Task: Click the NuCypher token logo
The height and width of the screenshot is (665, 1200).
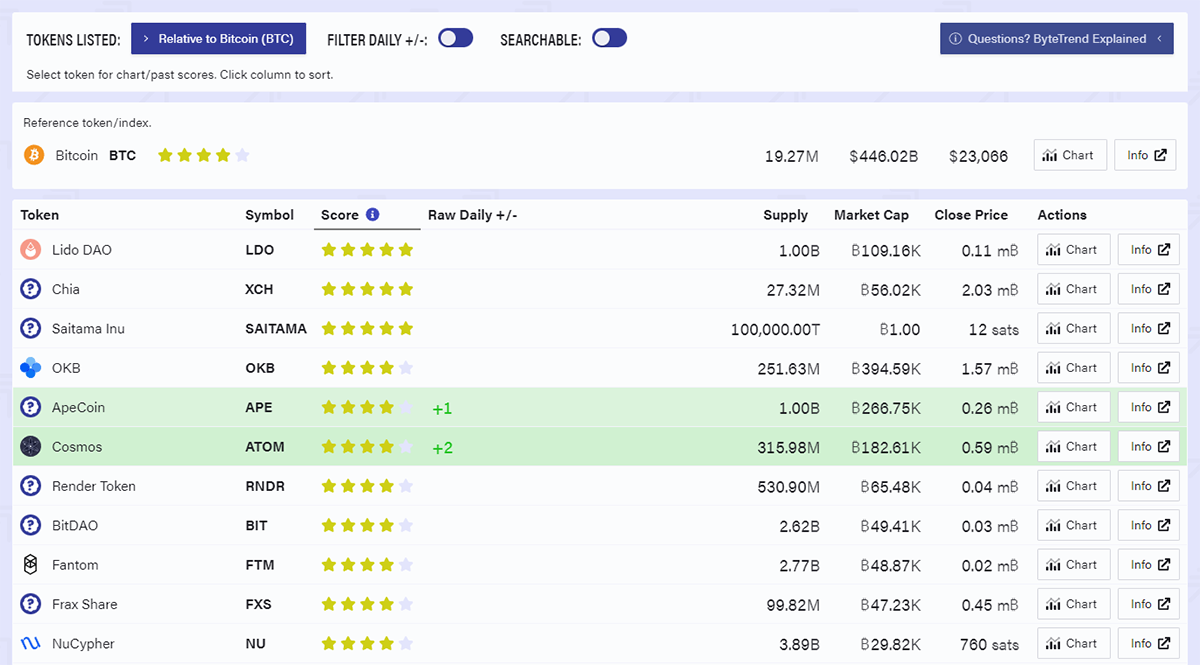Action: coord(30,643)
